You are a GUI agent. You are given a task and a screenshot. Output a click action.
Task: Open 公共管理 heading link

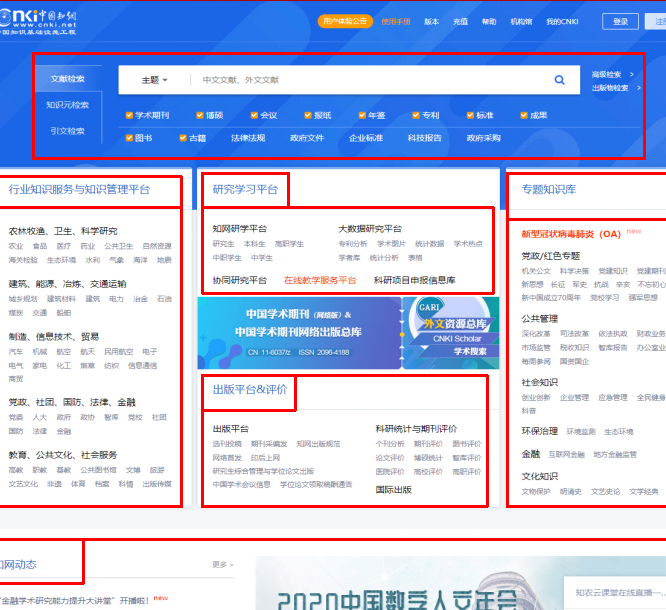point(539,319)
